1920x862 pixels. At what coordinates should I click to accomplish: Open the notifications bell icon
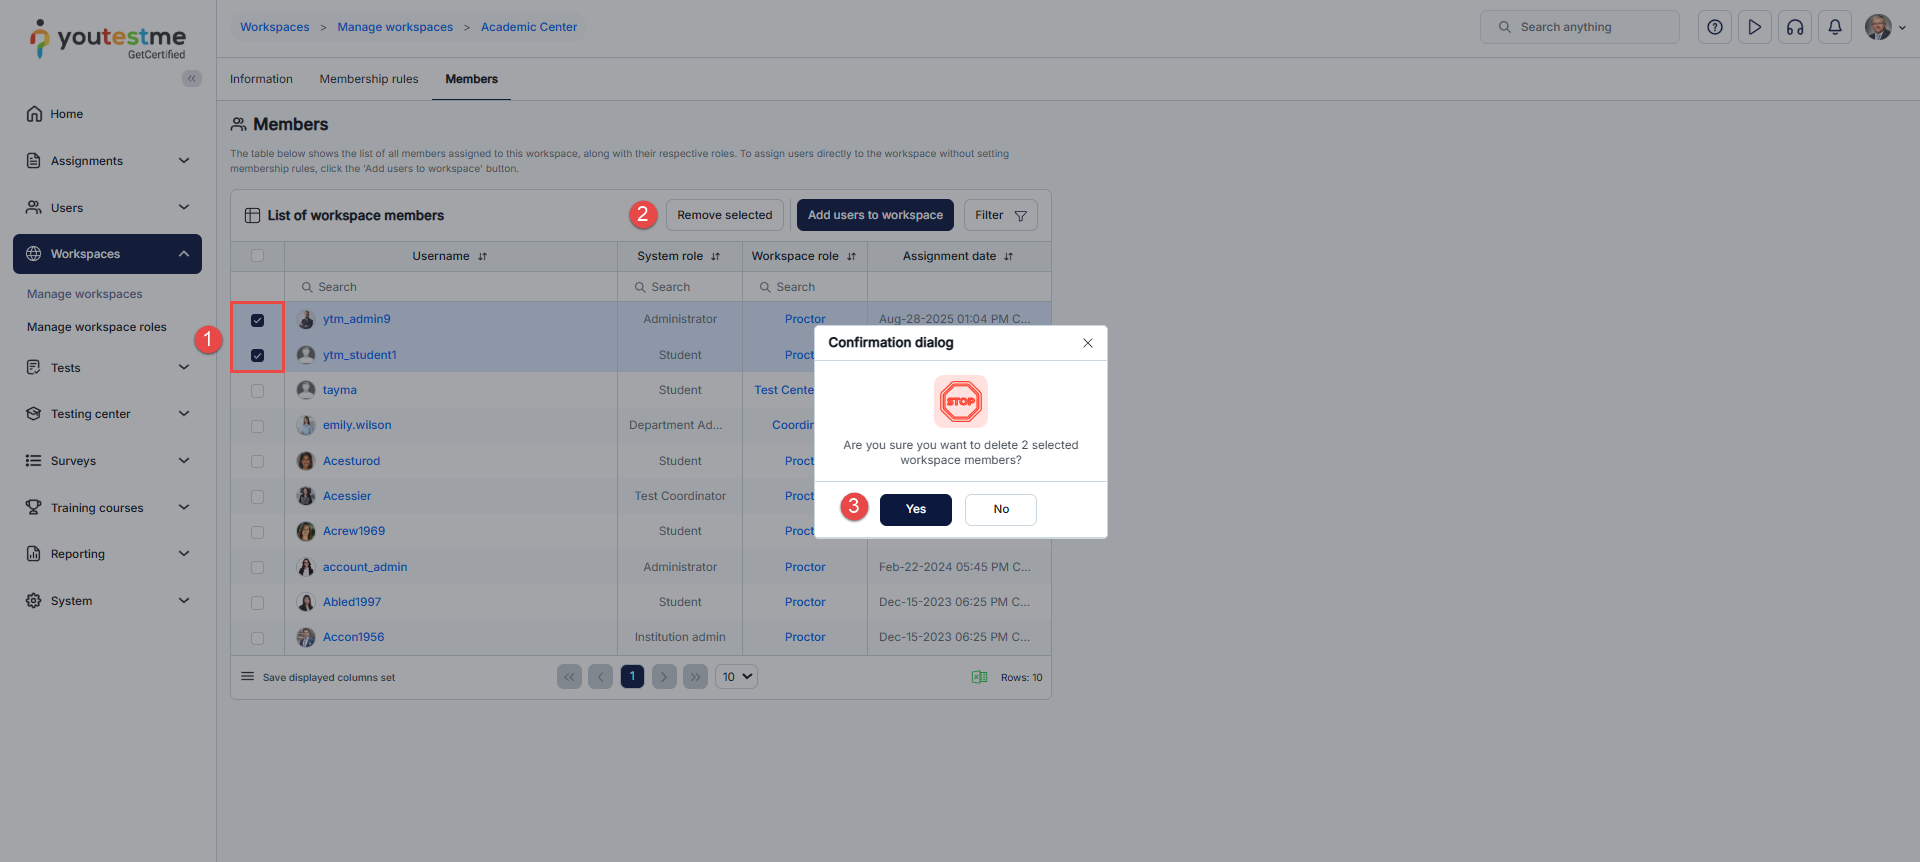(1835, 28)
